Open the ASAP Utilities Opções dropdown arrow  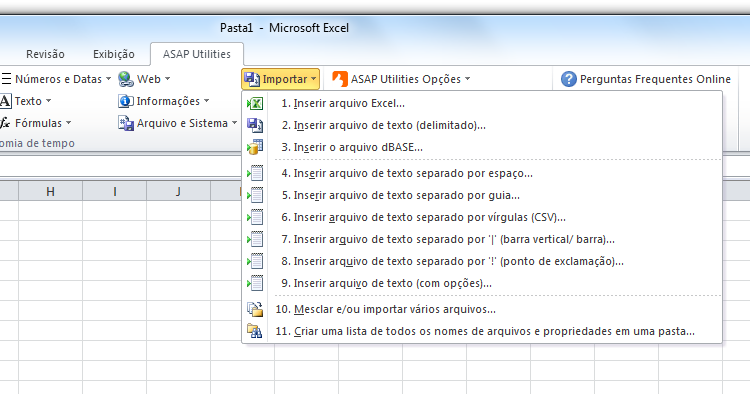(x=467, y=79)
